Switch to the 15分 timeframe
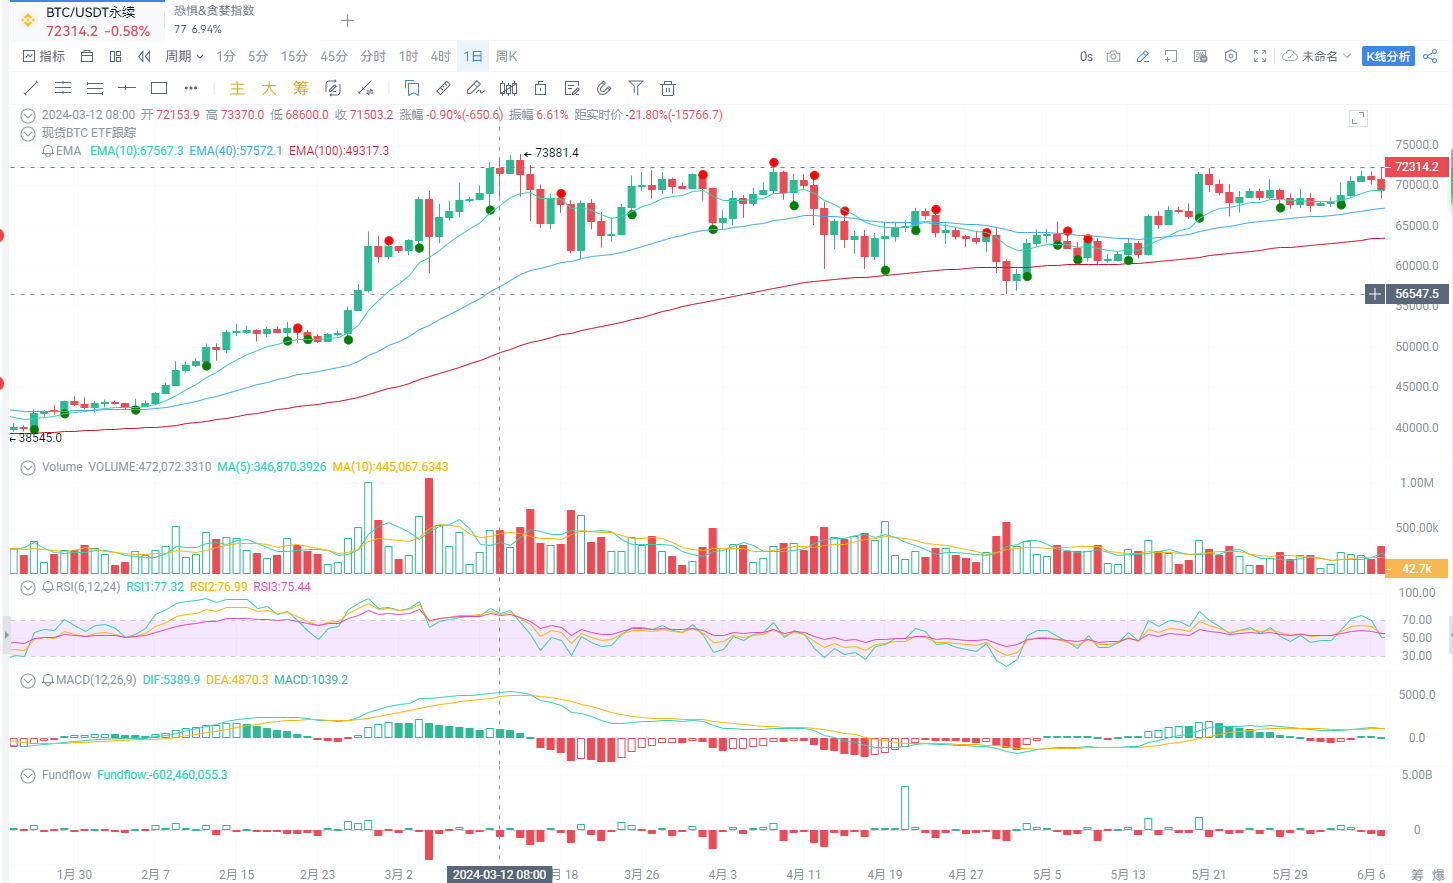1453x883 pixels. 294,57
